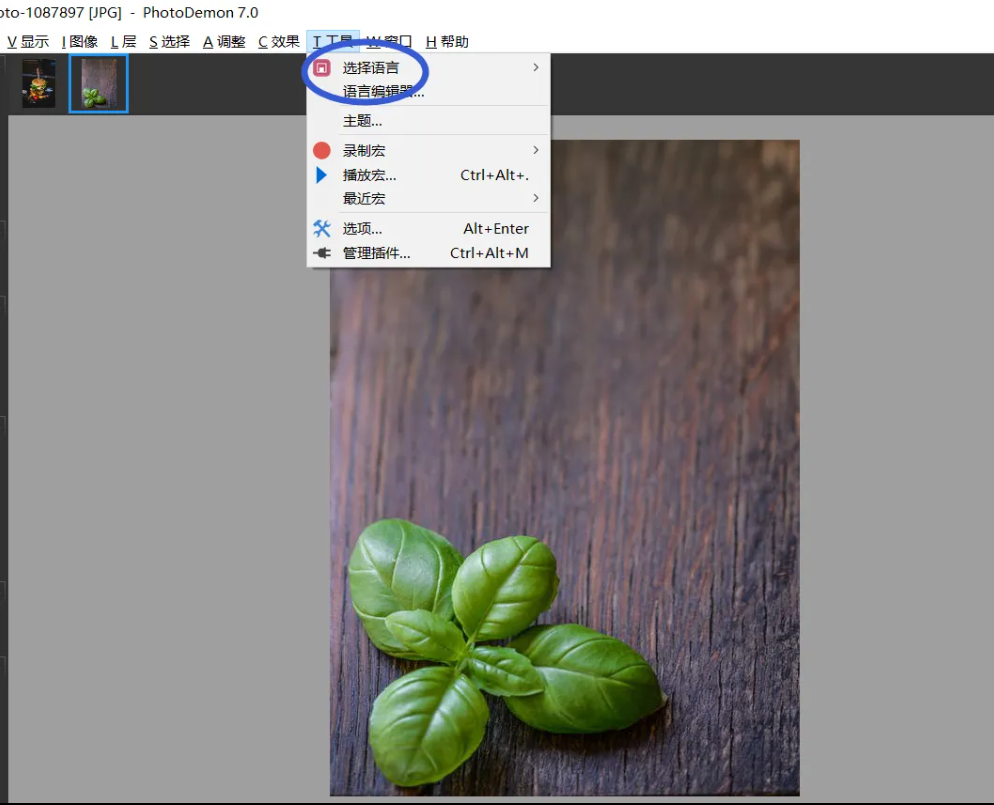Open the 帮助 menu
Screen dimensions: 994x805
pyautogui.click(x=447, y=42)
